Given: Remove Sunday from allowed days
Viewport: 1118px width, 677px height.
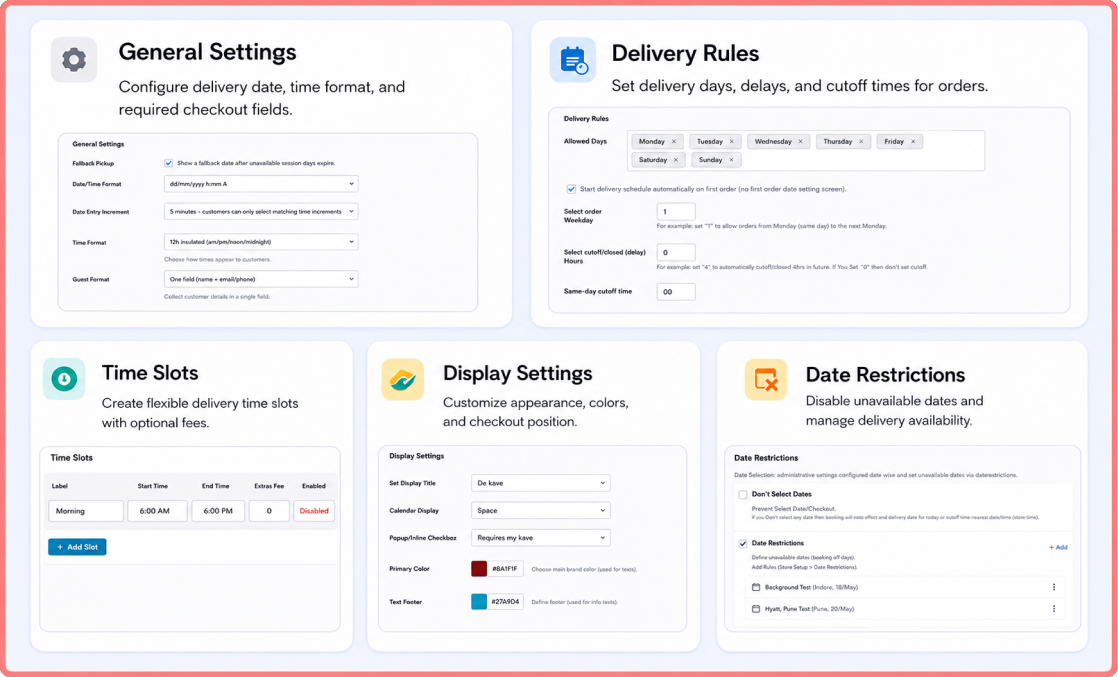Looking at the screenshot, I should pyautogui.click(x=731, y=160).
